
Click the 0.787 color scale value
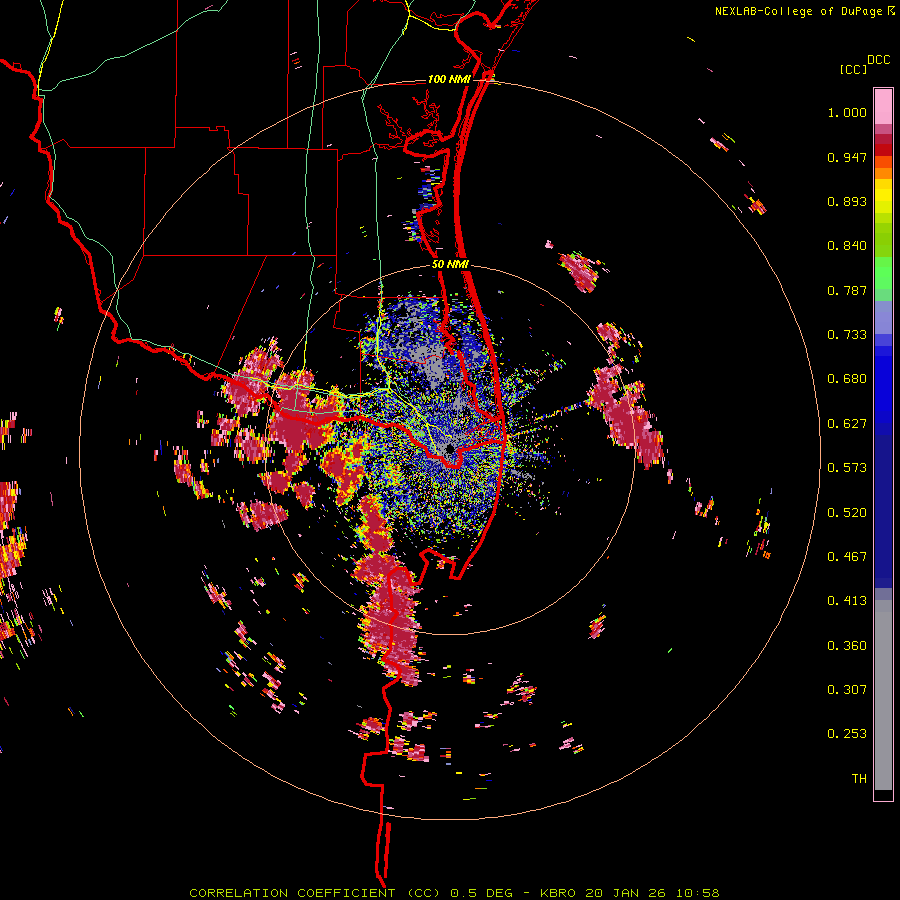[x=847, y=290]
